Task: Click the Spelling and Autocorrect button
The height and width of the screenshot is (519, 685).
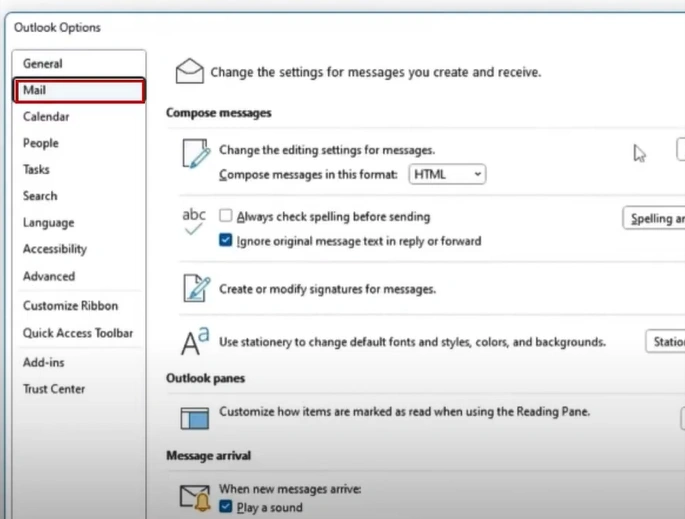Action: (654, 218)
